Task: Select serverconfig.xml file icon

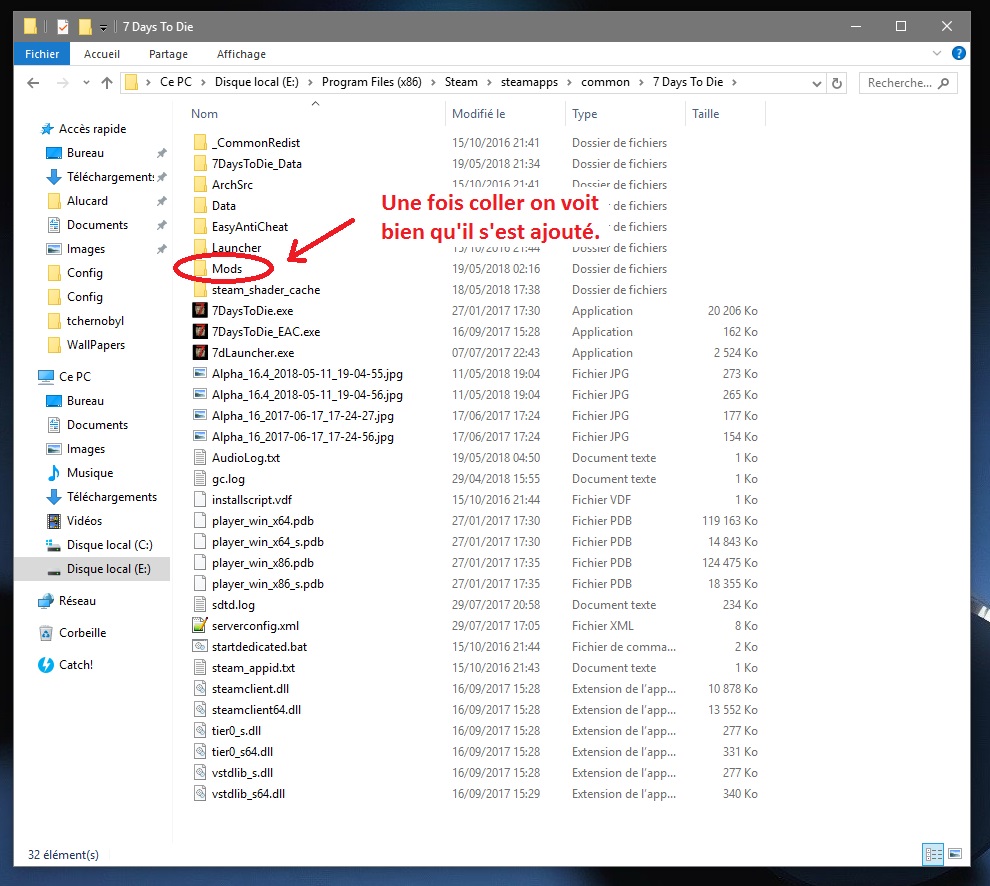Action: click(x=200, y=625)
